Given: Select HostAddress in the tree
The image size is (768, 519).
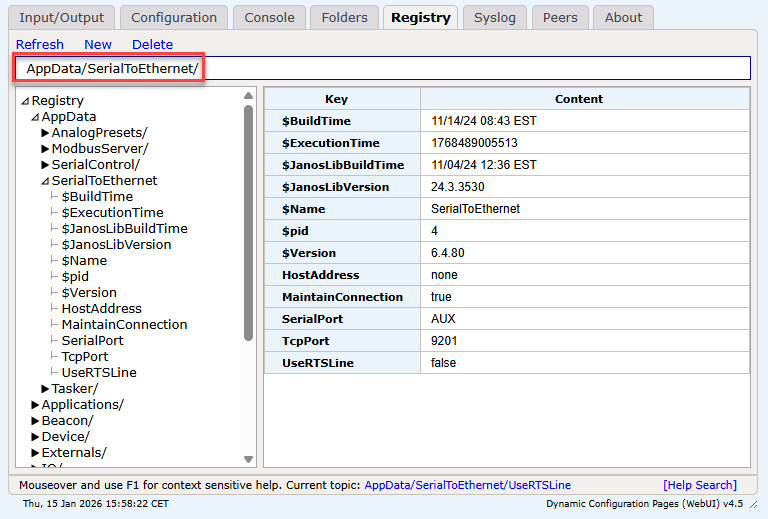Looking at the screenshot, I should point(101,309).
